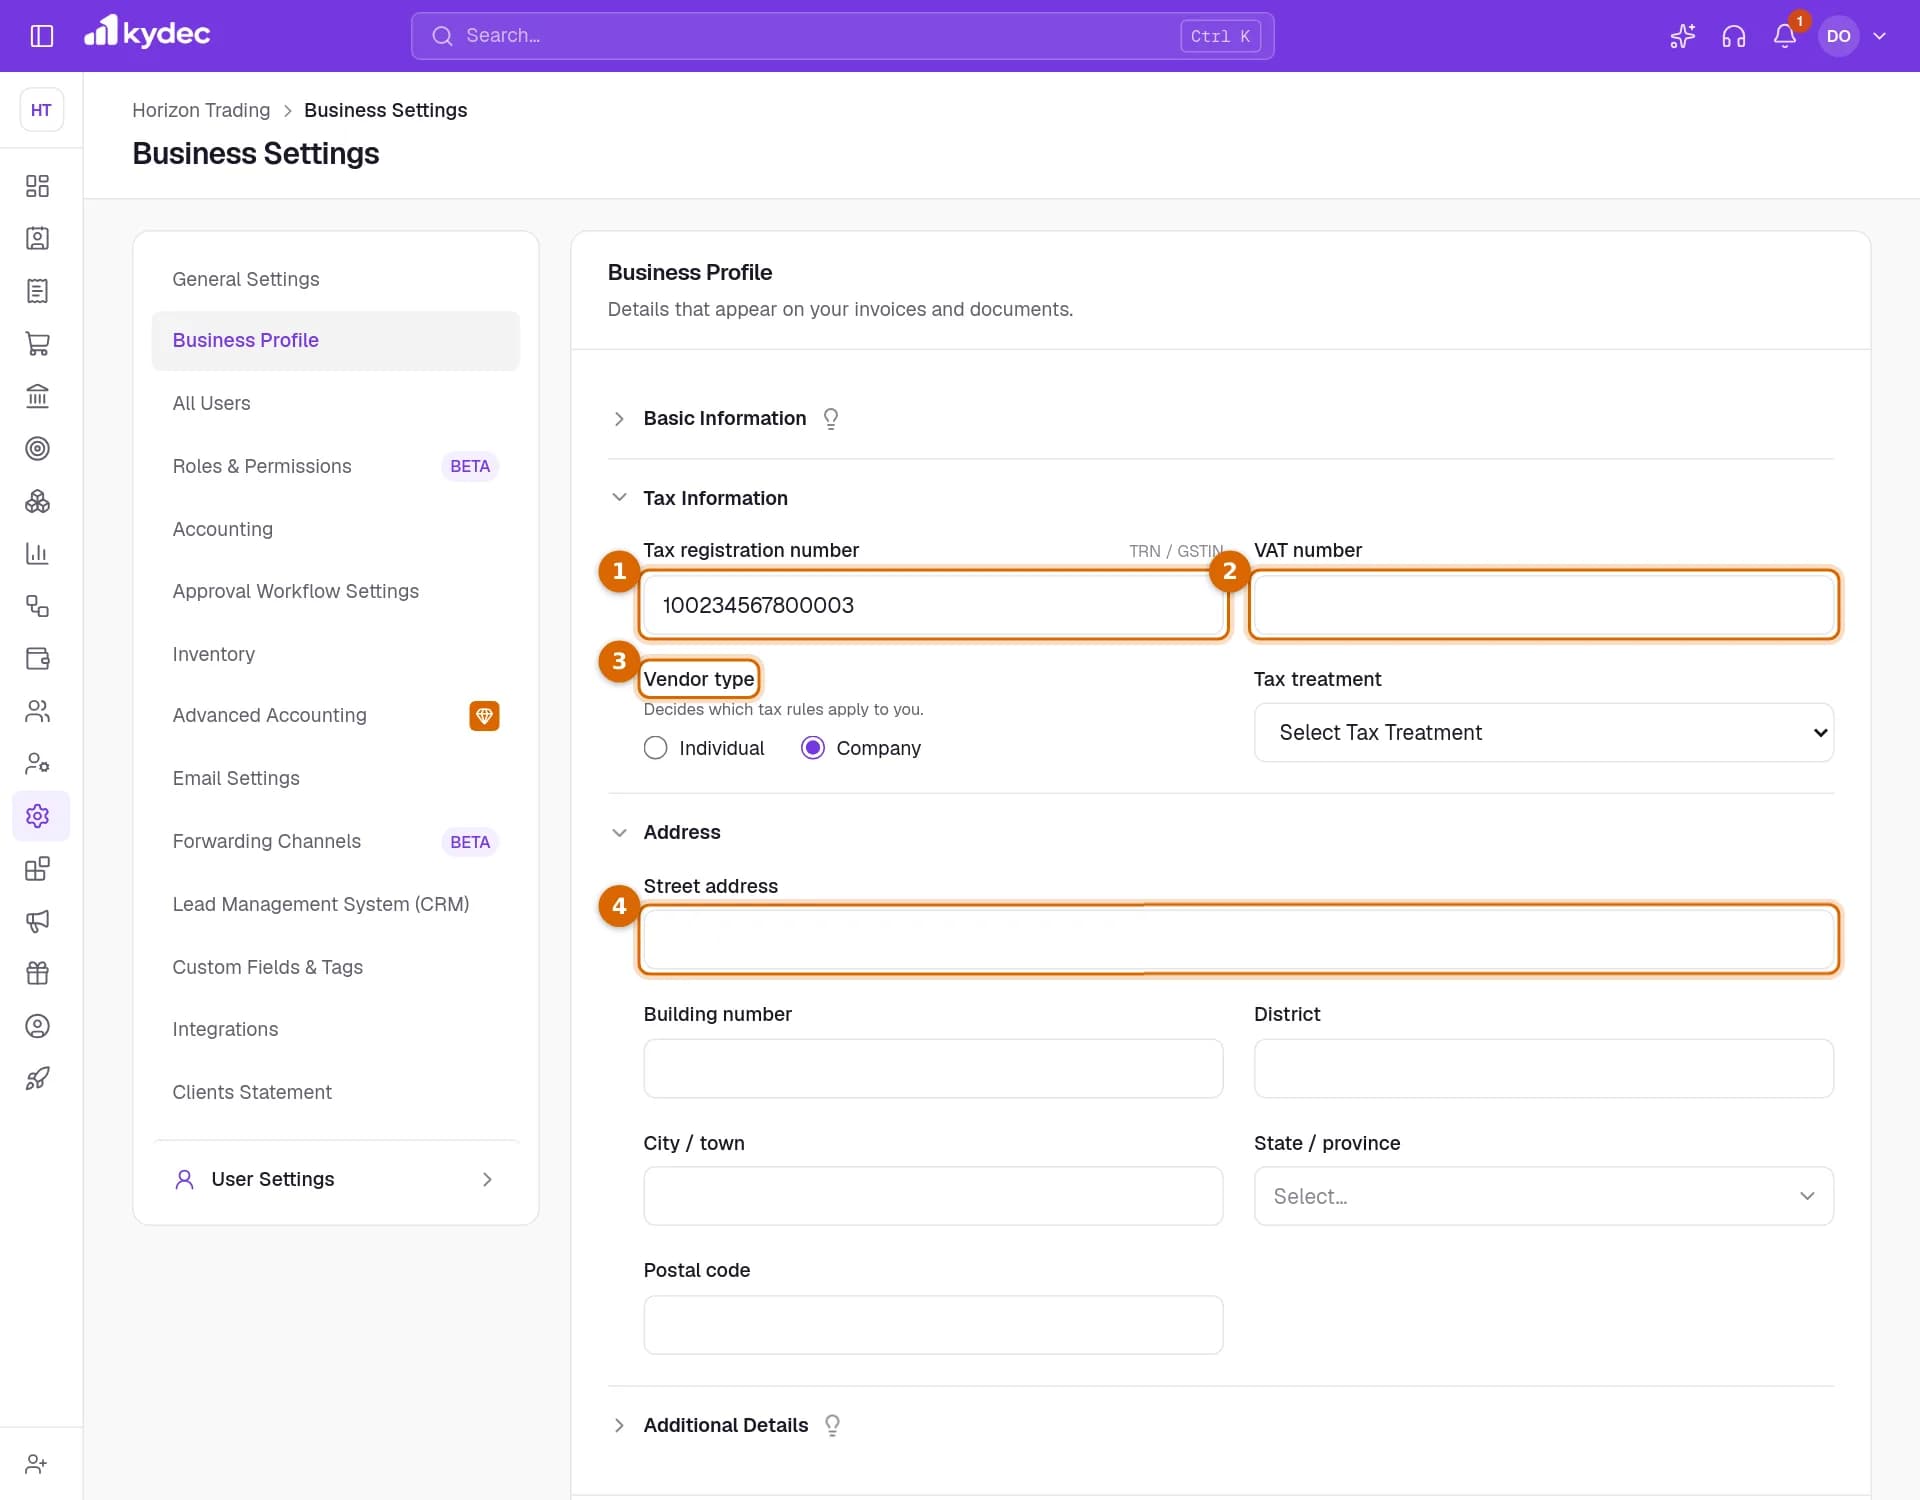
Task: Collapse the Address section
Action: point(619,832)
